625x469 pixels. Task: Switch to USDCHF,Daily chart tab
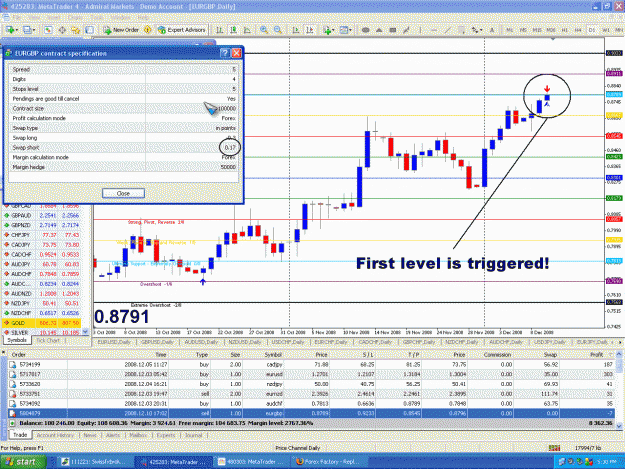click(x=286, y=342)
